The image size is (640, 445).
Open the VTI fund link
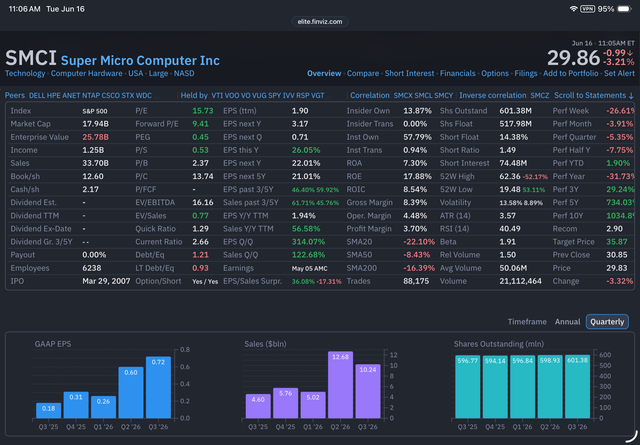[217, 96]
